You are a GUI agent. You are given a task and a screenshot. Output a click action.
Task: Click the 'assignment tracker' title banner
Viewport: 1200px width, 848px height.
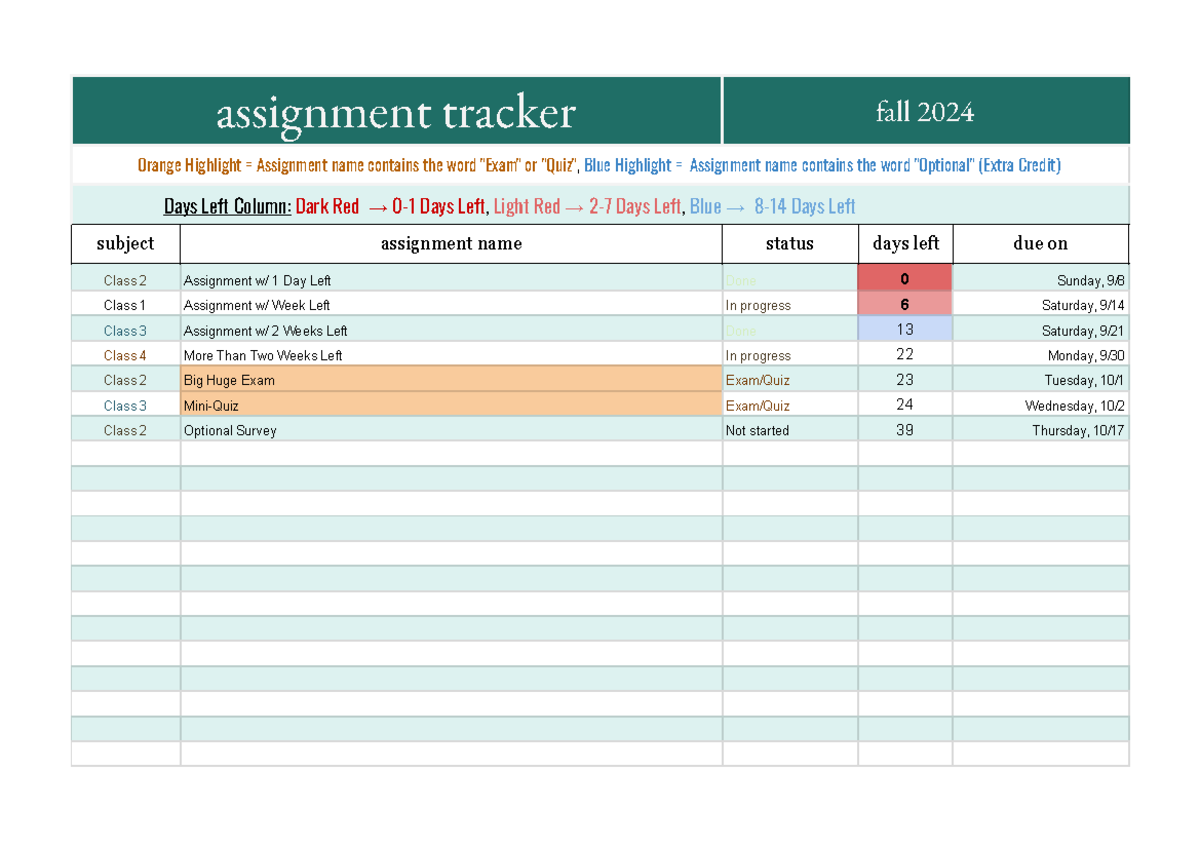click(396, 110)
